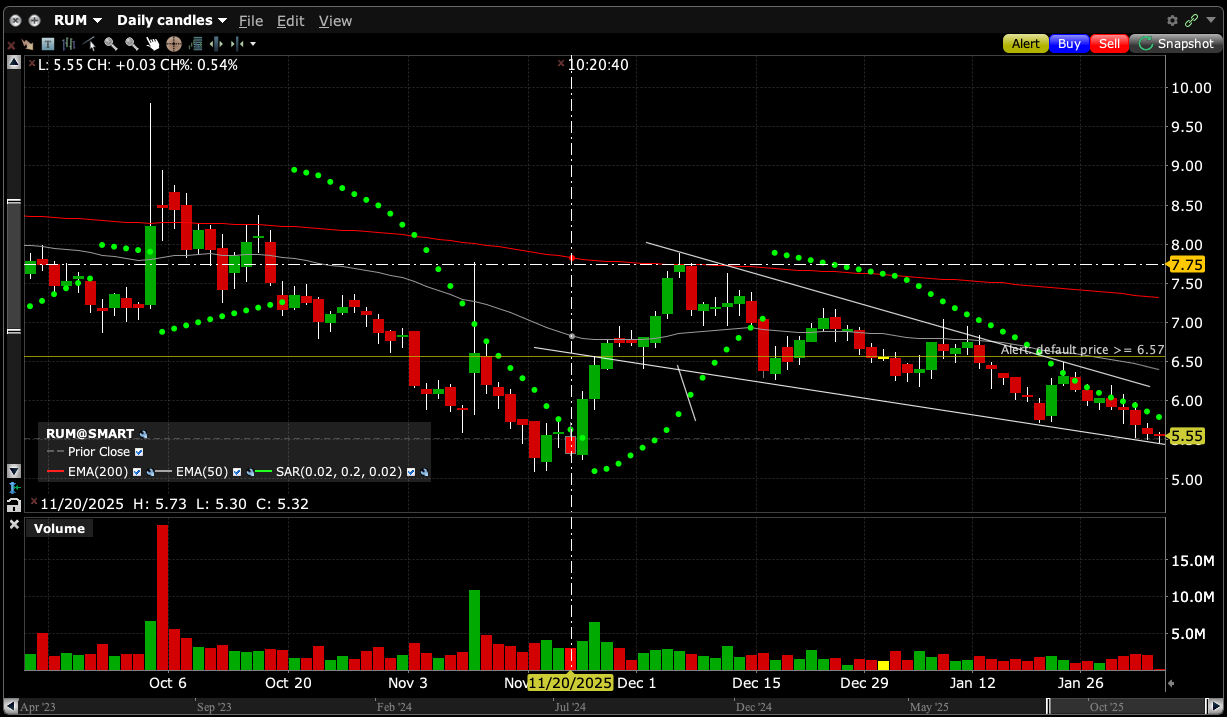Screen dimensions: 1227x717
Task: Open the View menu
Action: click(x=335, y=20)
